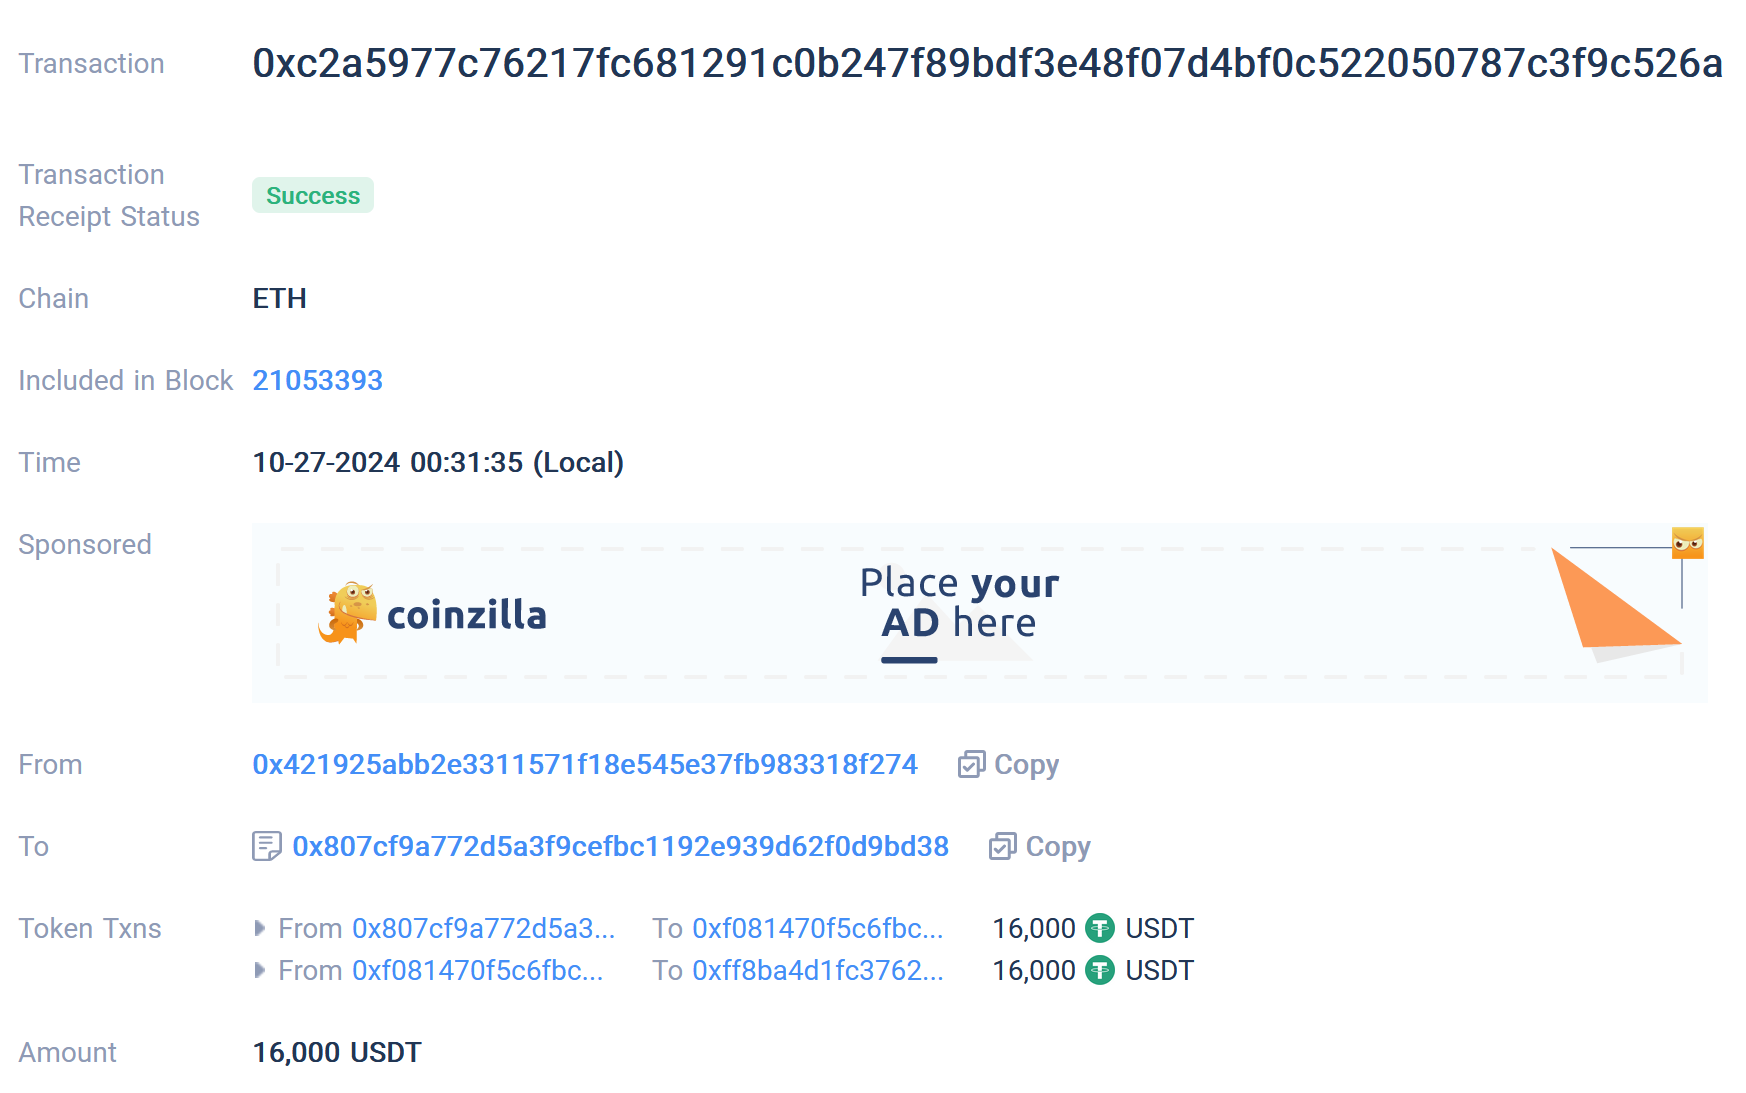Open sender 0x807cf9a772d5a3... in first token transfer
The width and height of the screenshot is (1746, 1093).
tap(483, 929)
